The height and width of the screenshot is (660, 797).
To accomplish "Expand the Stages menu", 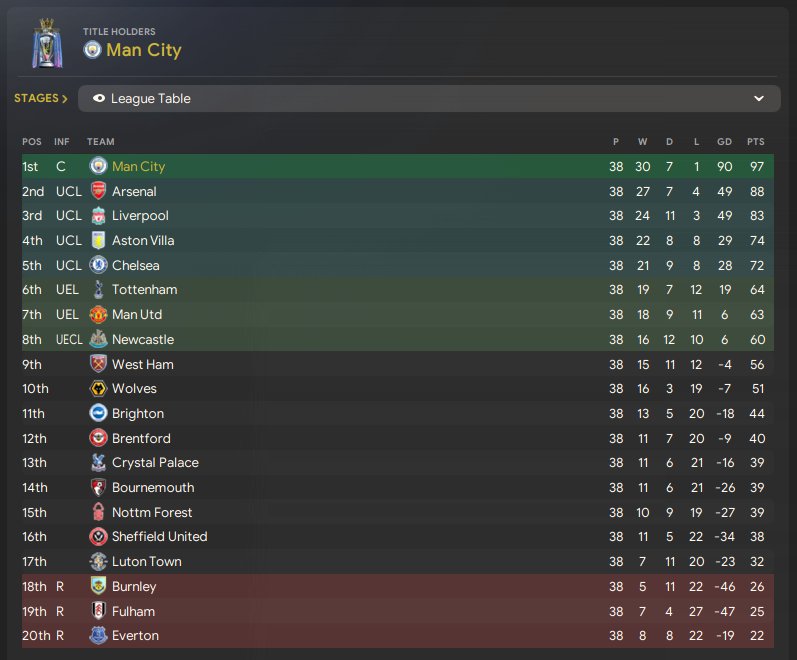I will click(x=41, y=99).
